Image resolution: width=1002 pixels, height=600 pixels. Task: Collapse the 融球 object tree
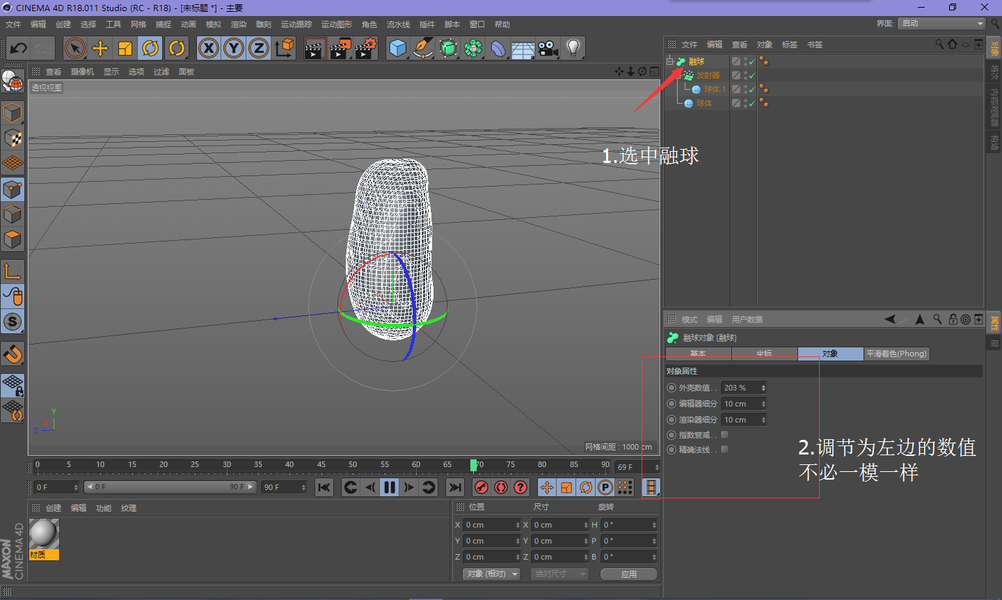click(x=670, y=61)
